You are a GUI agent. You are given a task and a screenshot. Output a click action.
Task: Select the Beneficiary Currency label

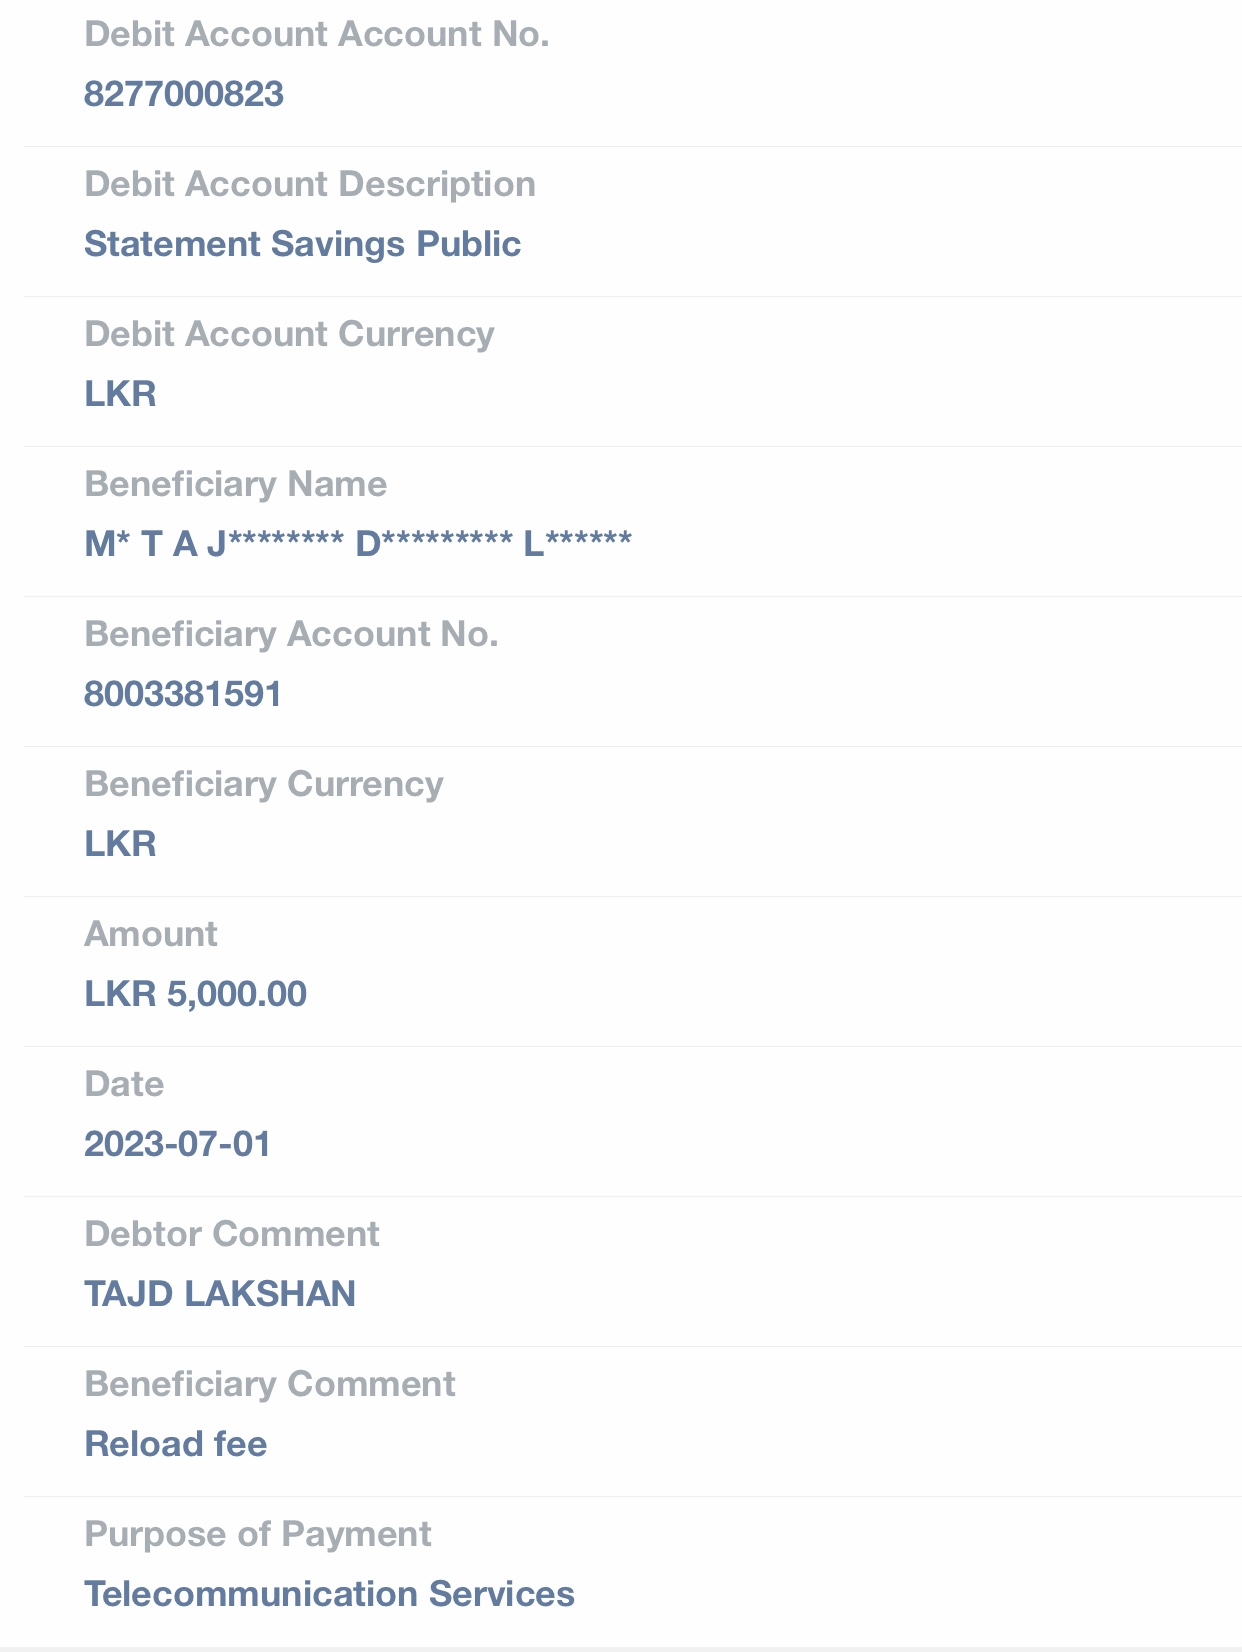pos(264,784)
